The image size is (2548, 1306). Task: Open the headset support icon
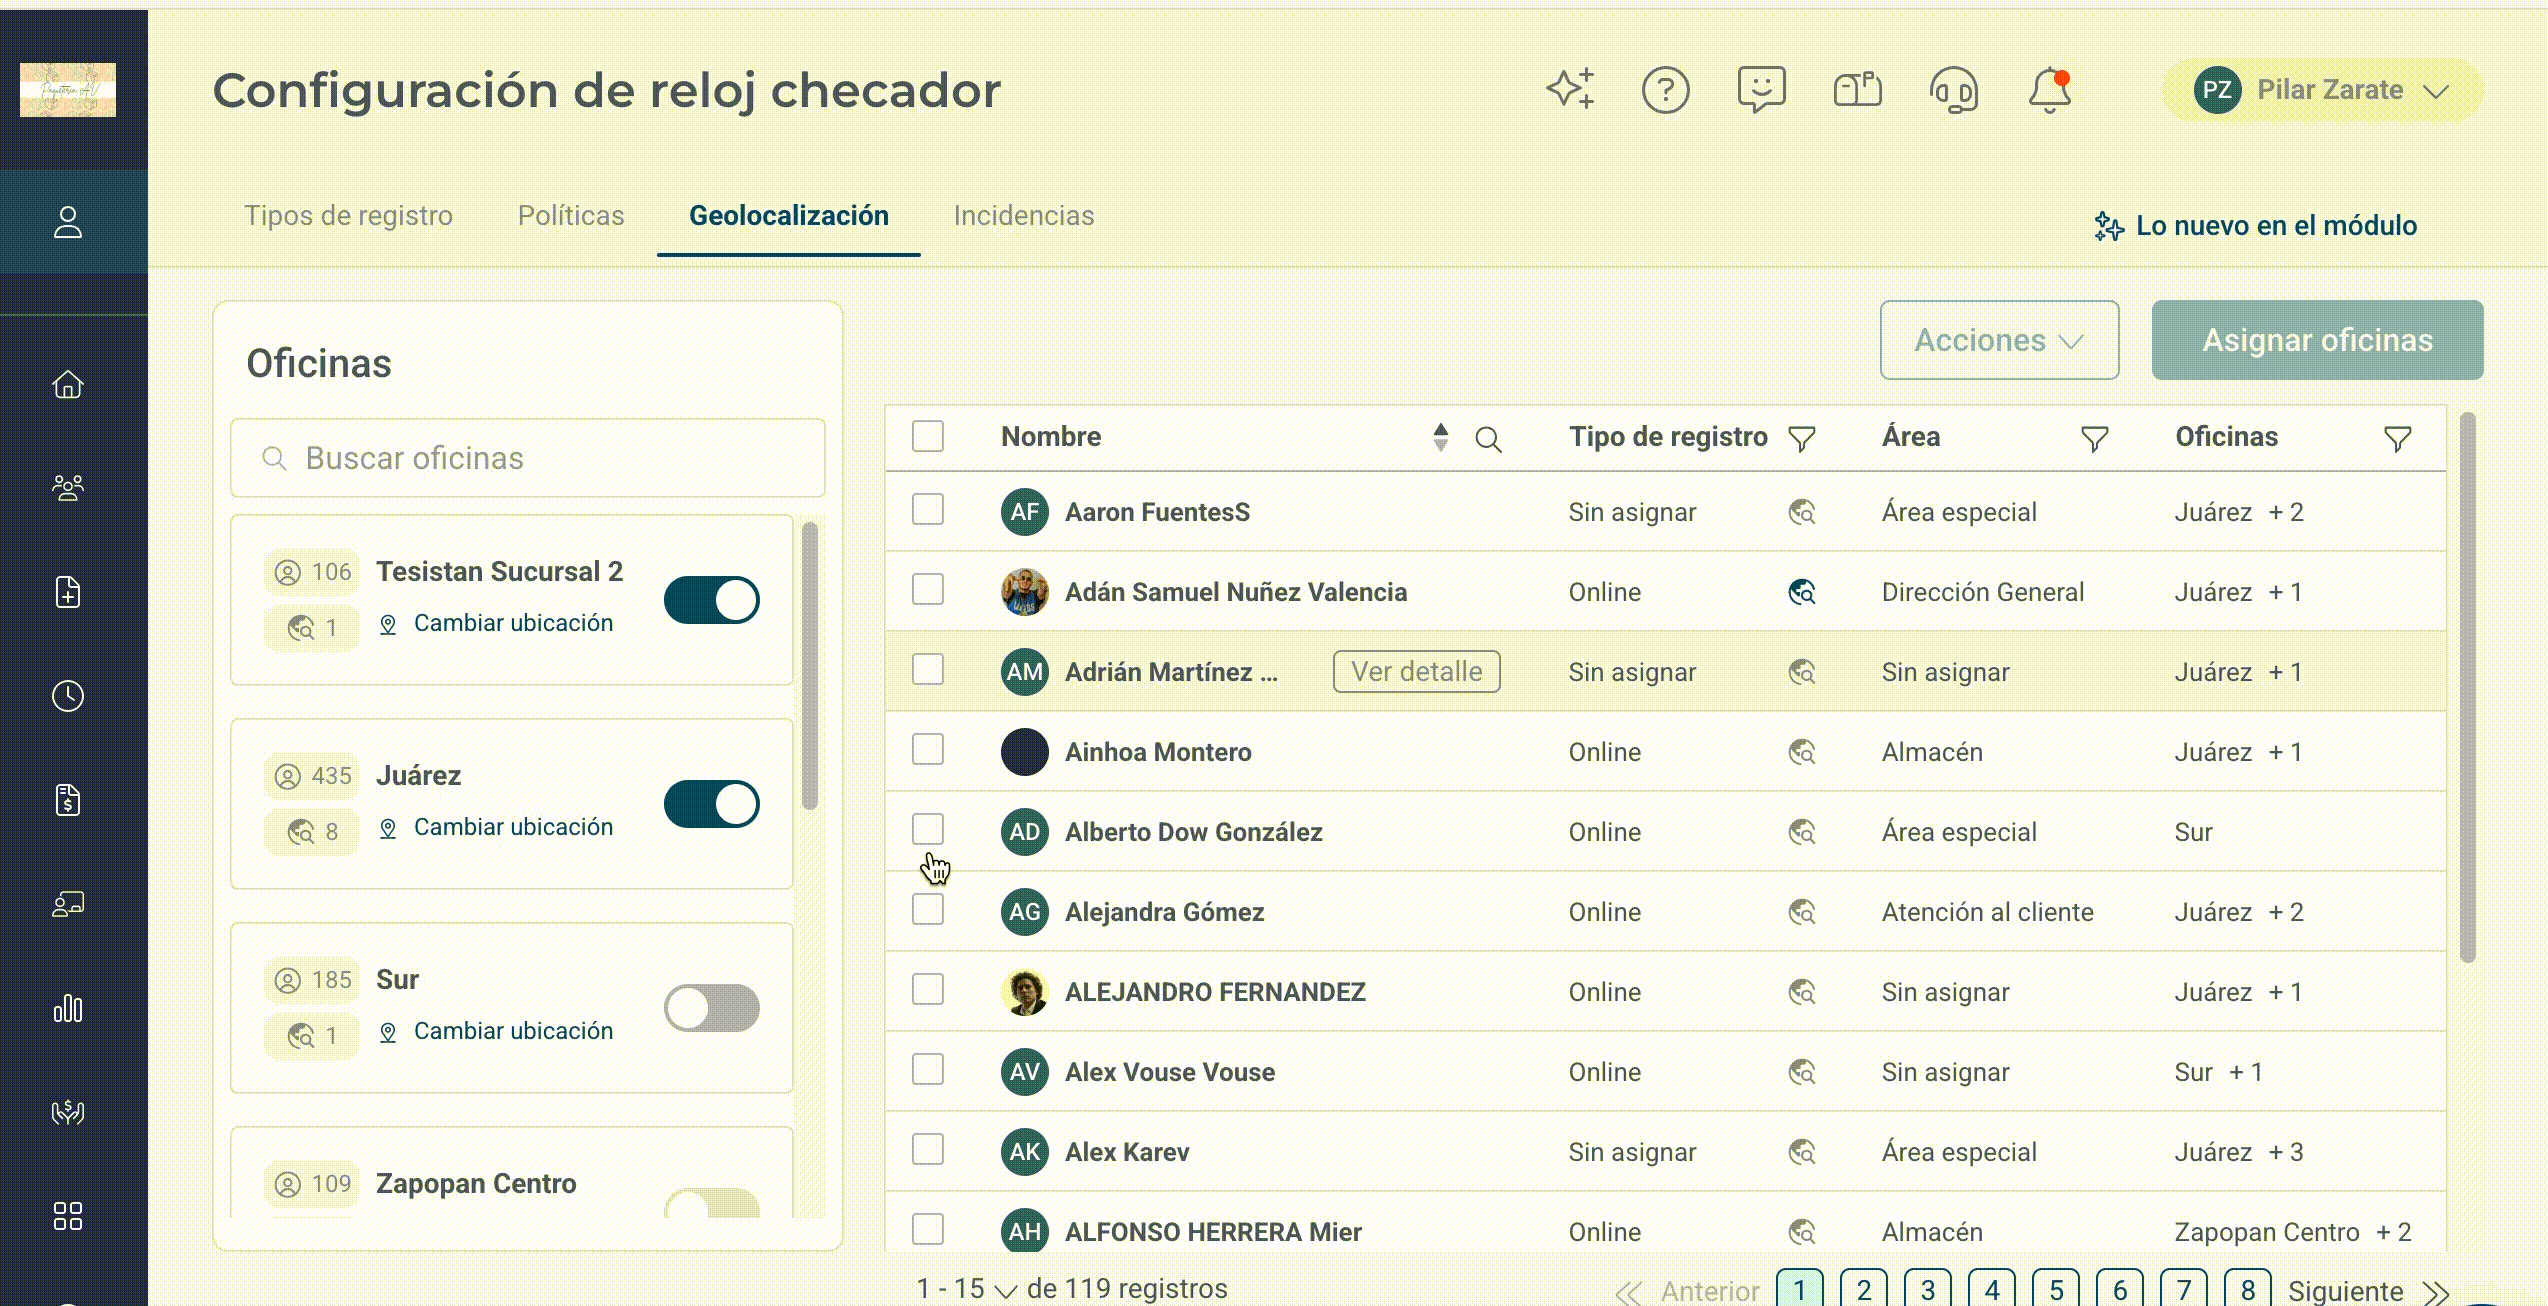1953,91
